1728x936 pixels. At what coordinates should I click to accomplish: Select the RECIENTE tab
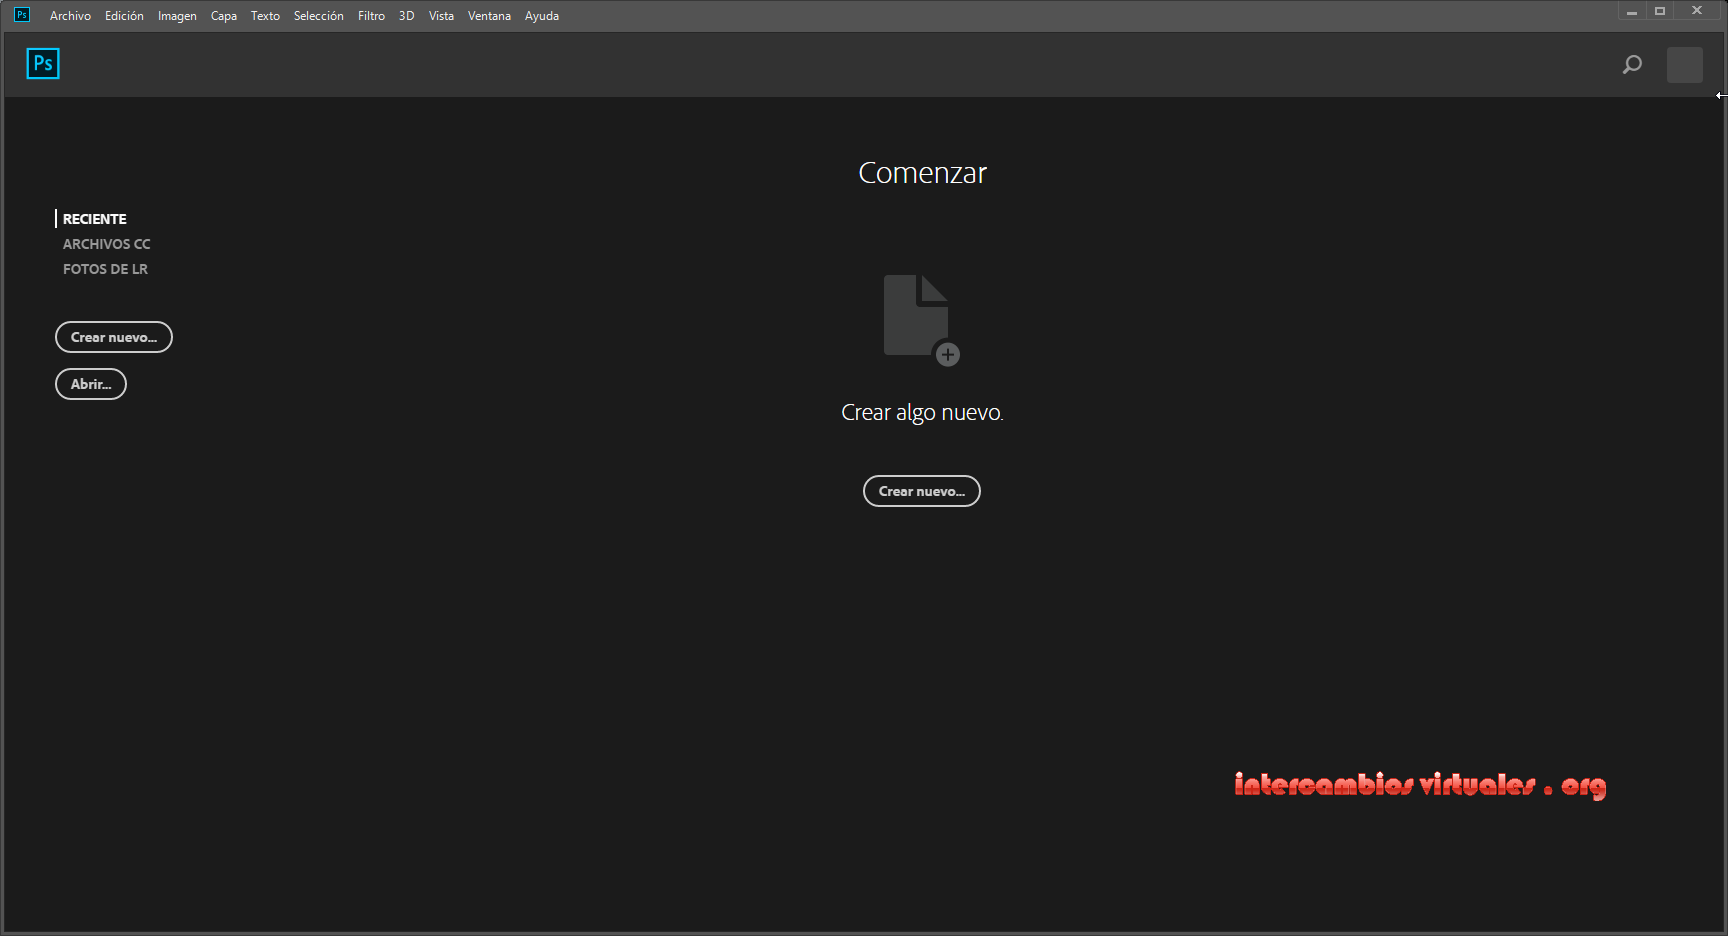click(x=94, y=219)
